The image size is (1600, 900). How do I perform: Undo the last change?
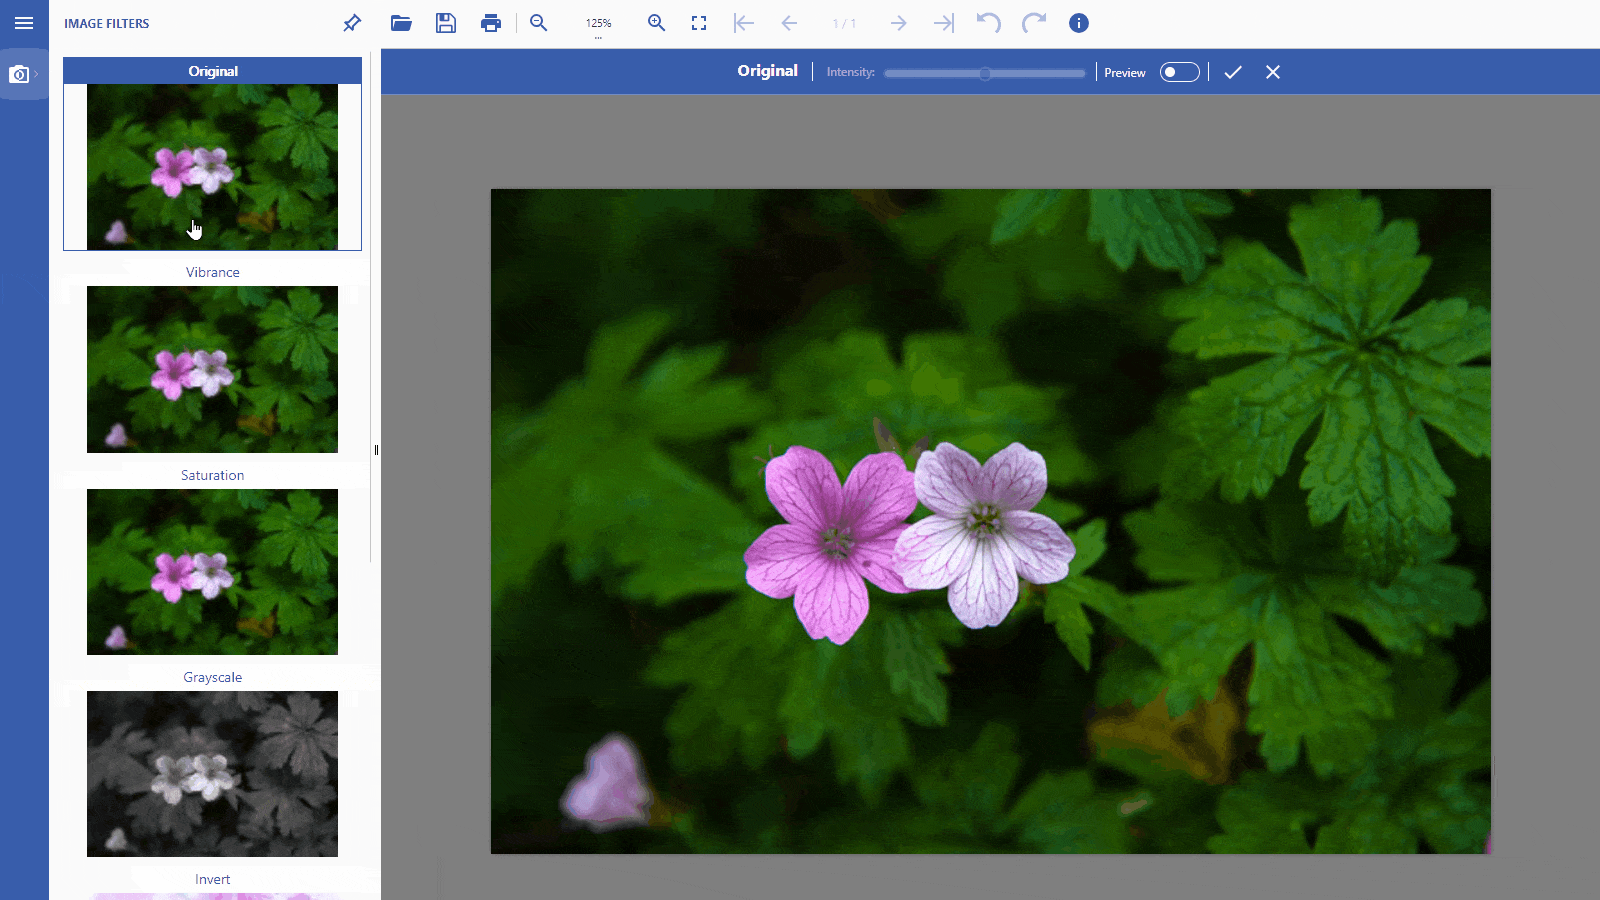(x=988, y=23)
